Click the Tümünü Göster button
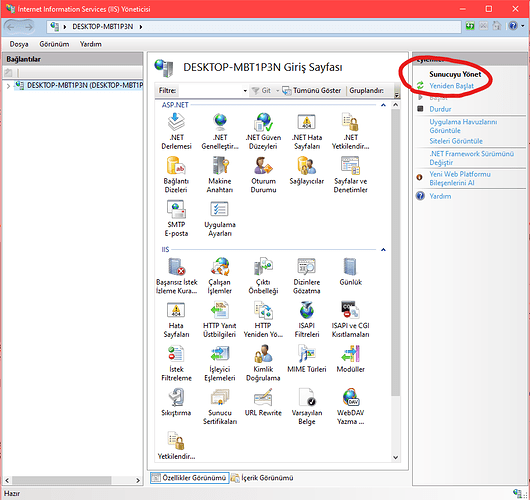The image size is (530, 500). tap(312, 91)
